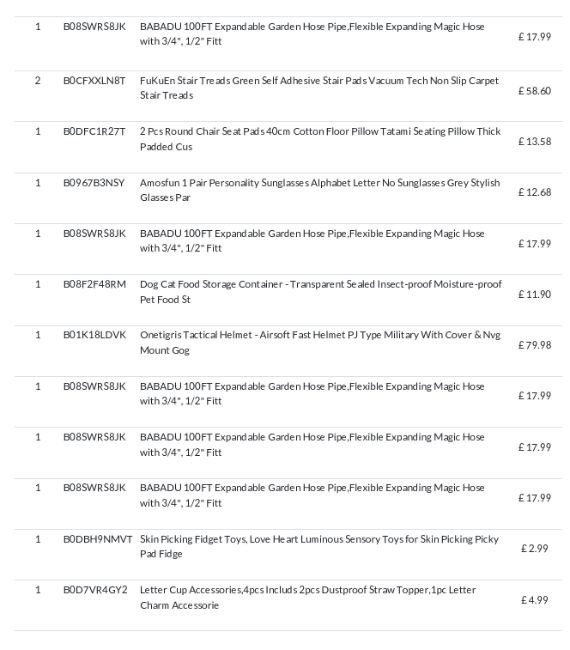570x650 pixels.
Task: Select the £ 2.99 price value
Action: [x=534, y=548]
